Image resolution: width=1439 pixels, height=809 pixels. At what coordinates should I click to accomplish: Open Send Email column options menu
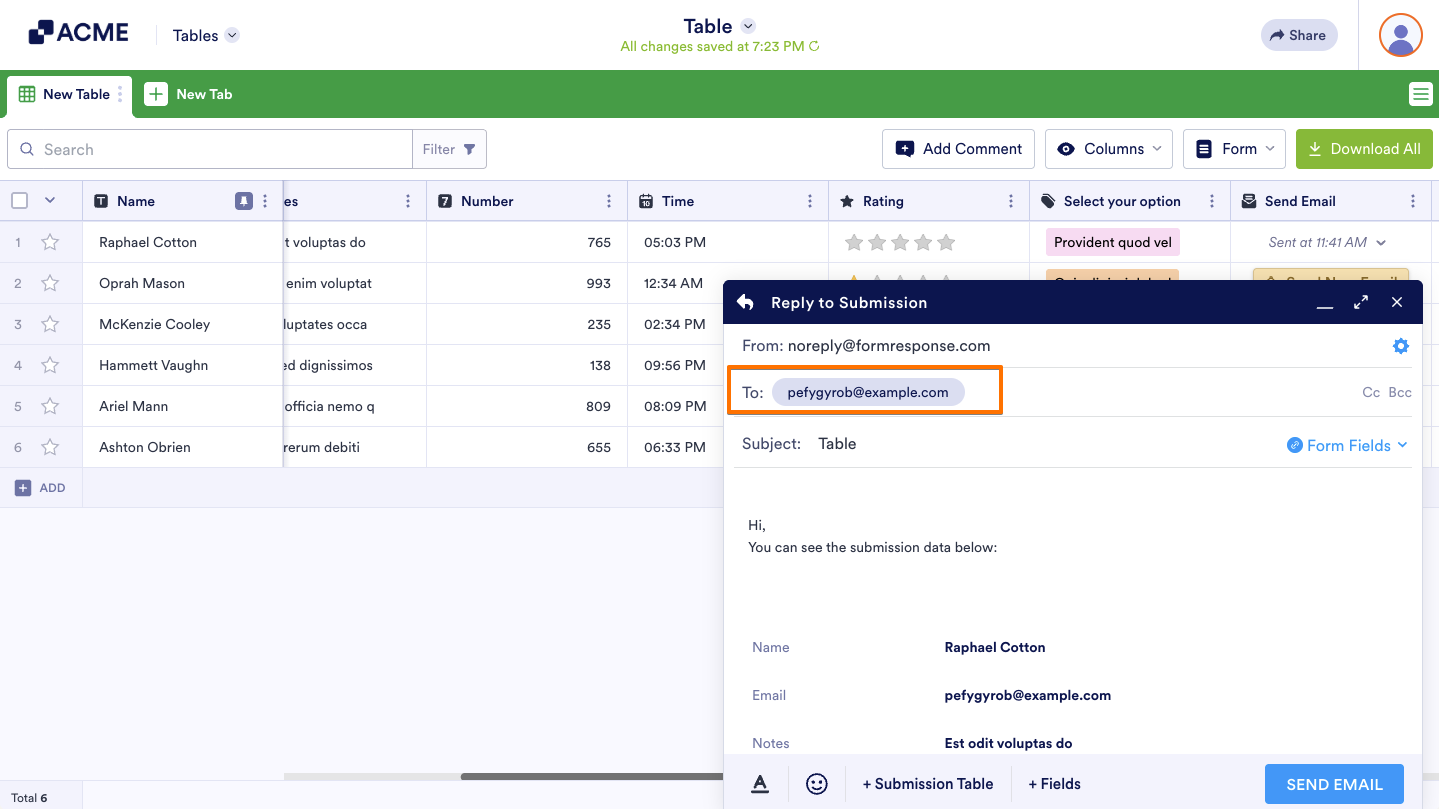coord(1413,201)
